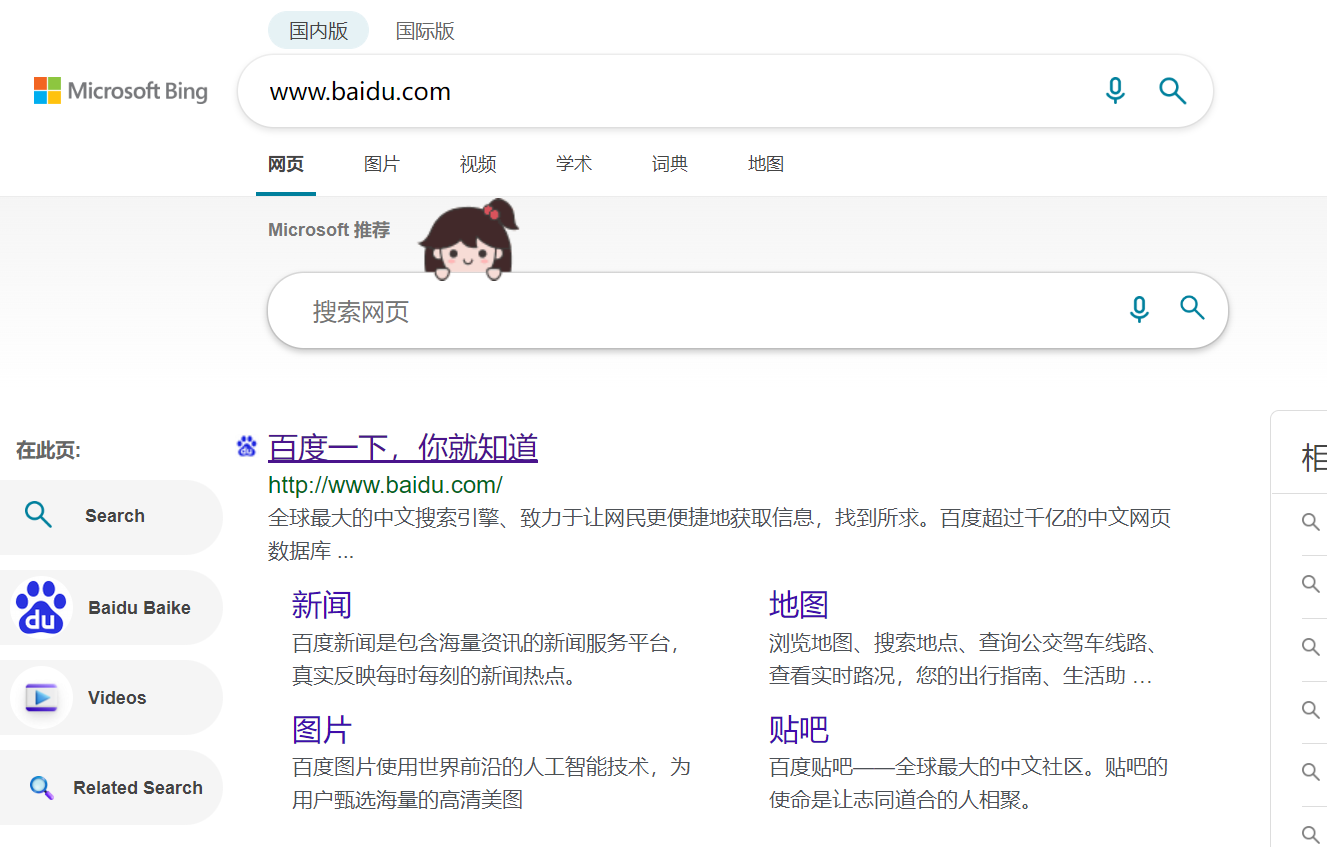The height and width of the screenshot is (847, 1327).
Task: Switch to the 学术 tab
Action: tap(573, 163)
